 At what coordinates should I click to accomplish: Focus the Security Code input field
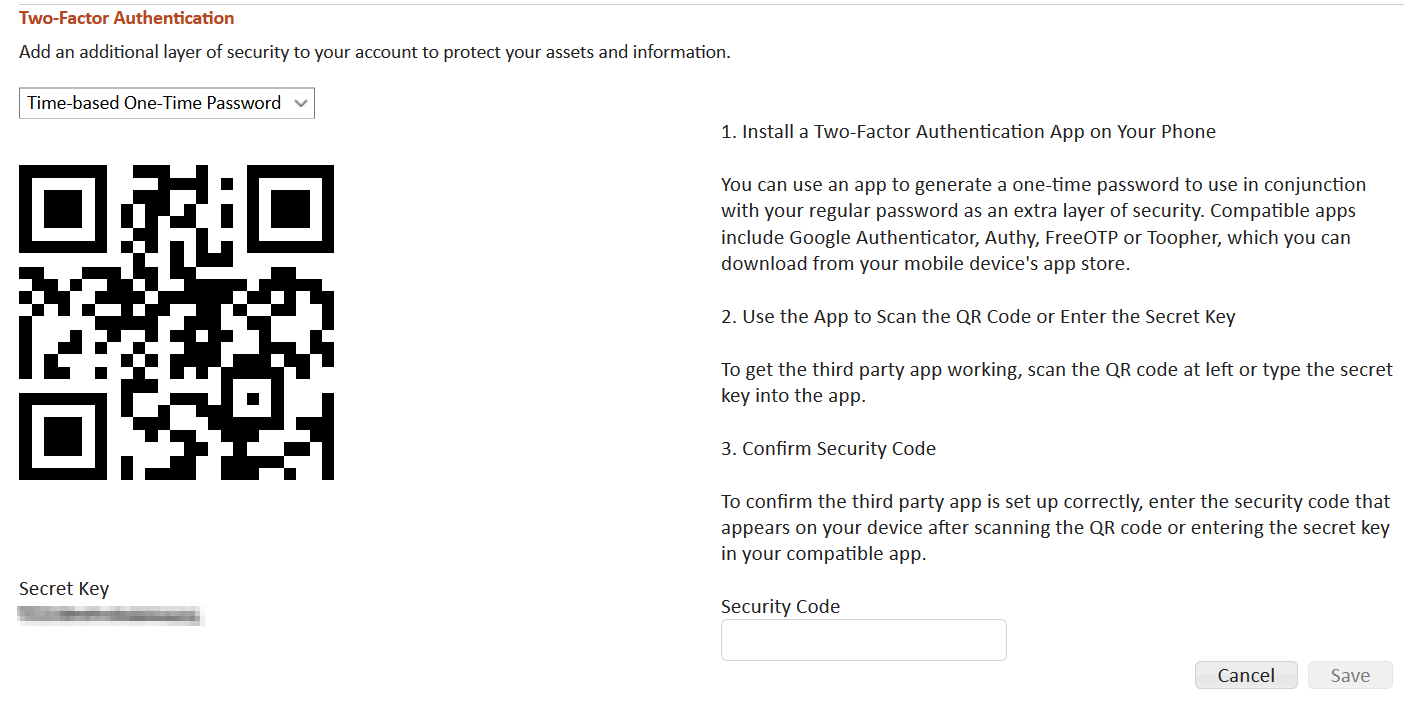[863, 640]
